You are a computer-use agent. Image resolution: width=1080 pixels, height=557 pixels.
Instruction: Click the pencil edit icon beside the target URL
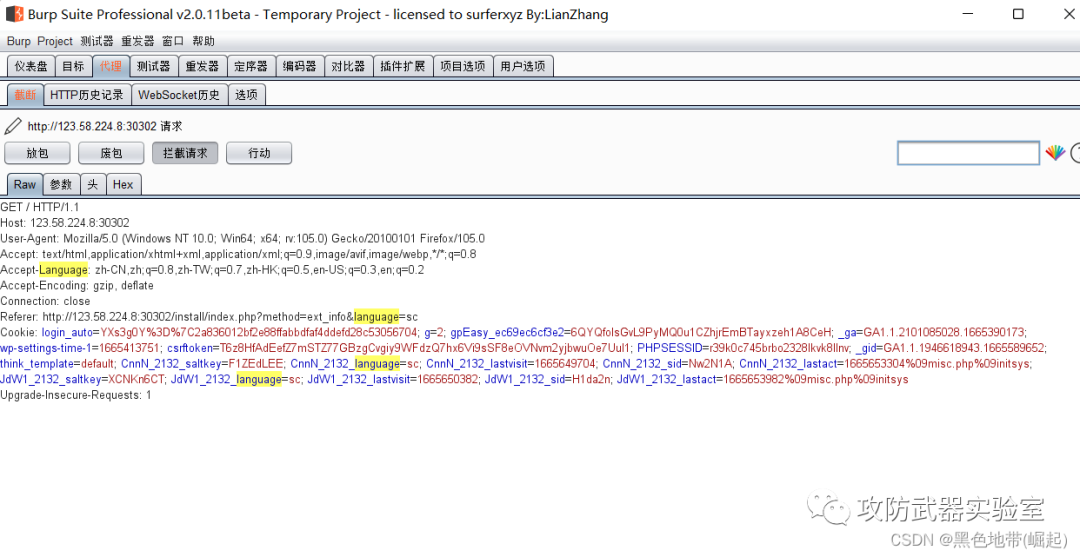tap(13, 126)
